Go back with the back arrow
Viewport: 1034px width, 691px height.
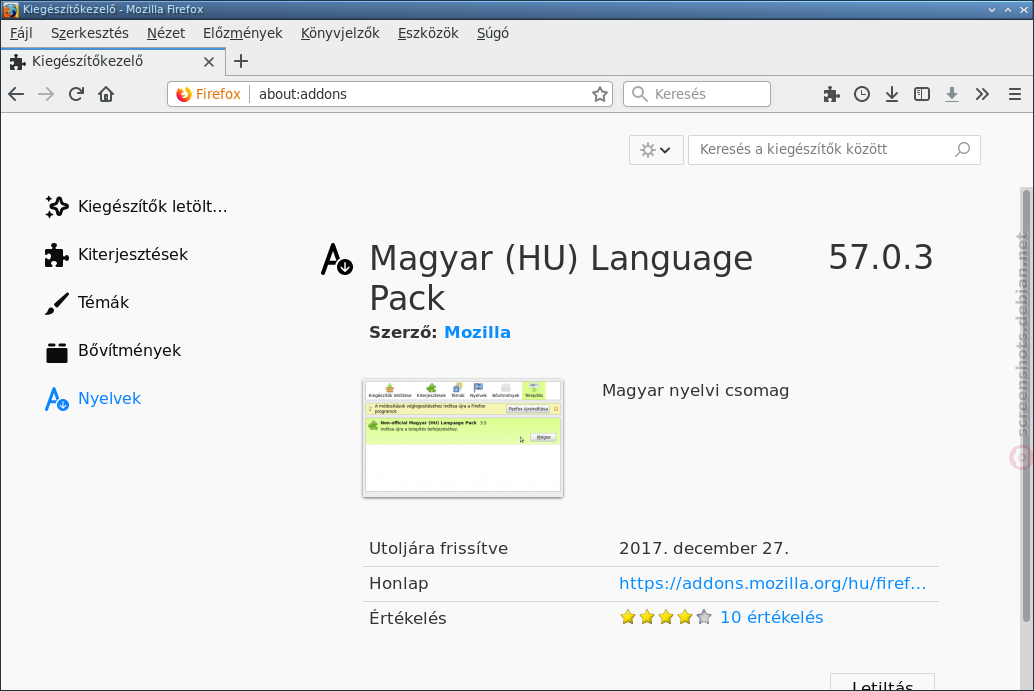pos(16,94)
